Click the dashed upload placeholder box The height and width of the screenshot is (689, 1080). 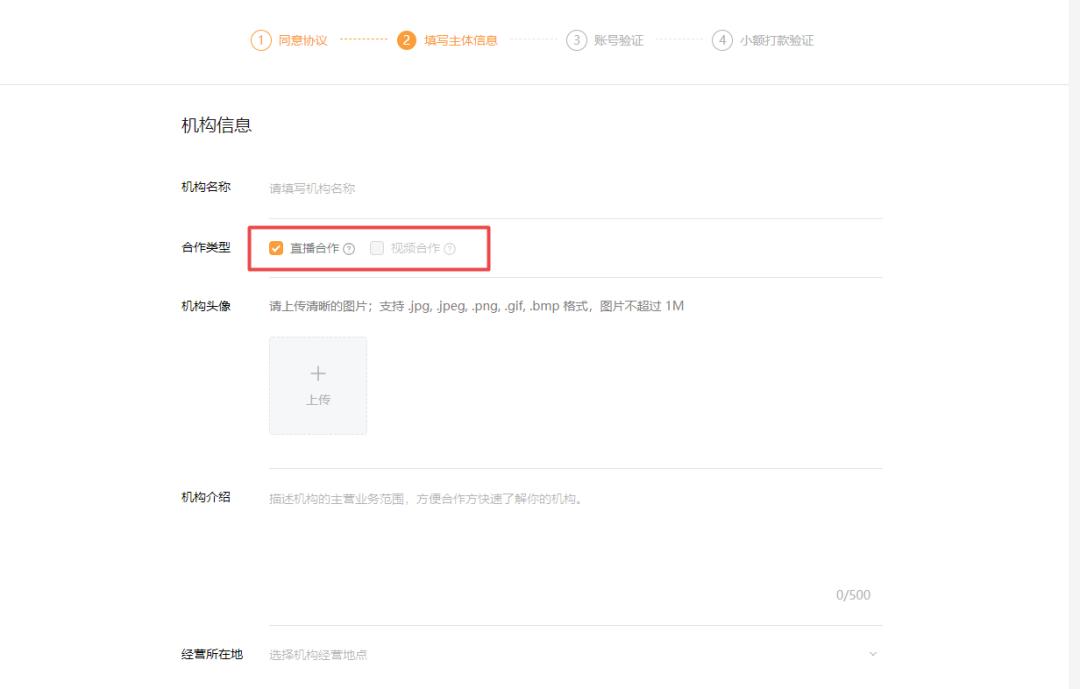pos(318,386)
